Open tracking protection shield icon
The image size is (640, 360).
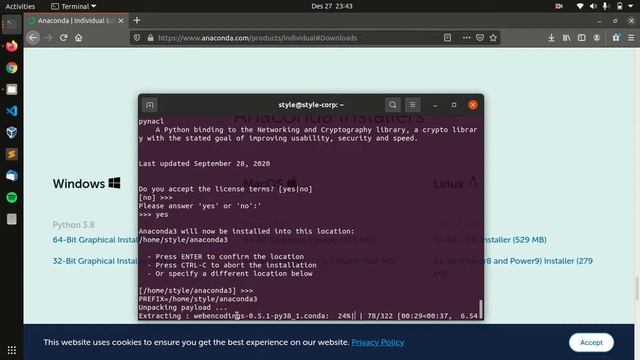137,38
